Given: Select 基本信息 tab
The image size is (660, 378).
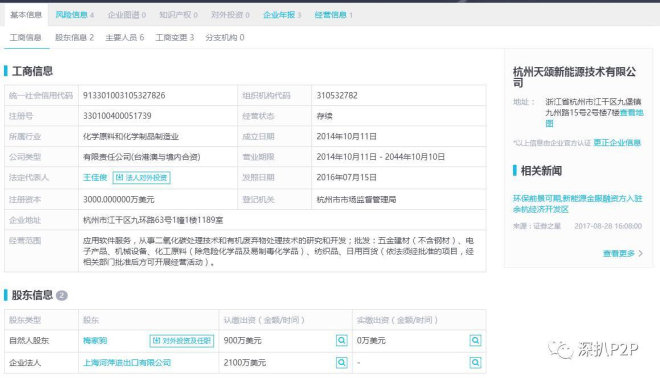Looking at the screenshot, I should pos(26,15).
